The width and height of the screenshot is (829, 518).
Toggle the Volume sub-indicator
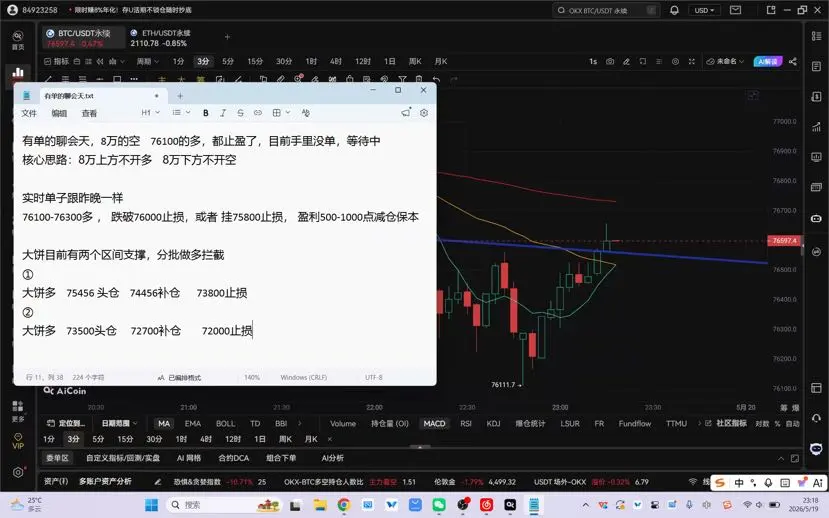coord(343,423)
